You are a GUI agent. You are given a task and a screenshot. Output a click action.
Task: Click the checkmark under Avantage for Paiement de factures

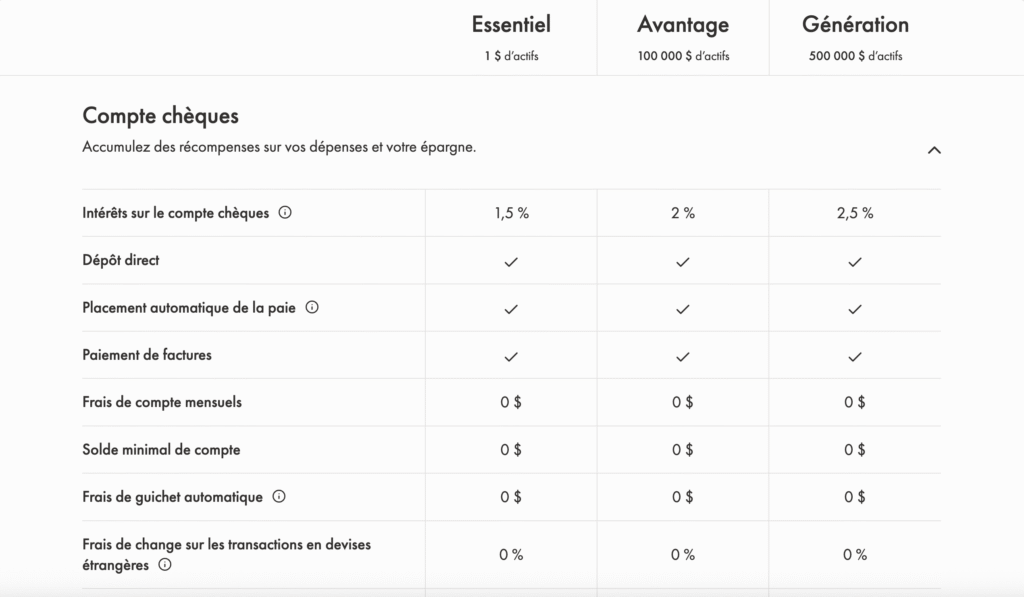click(x=682, y=355)
